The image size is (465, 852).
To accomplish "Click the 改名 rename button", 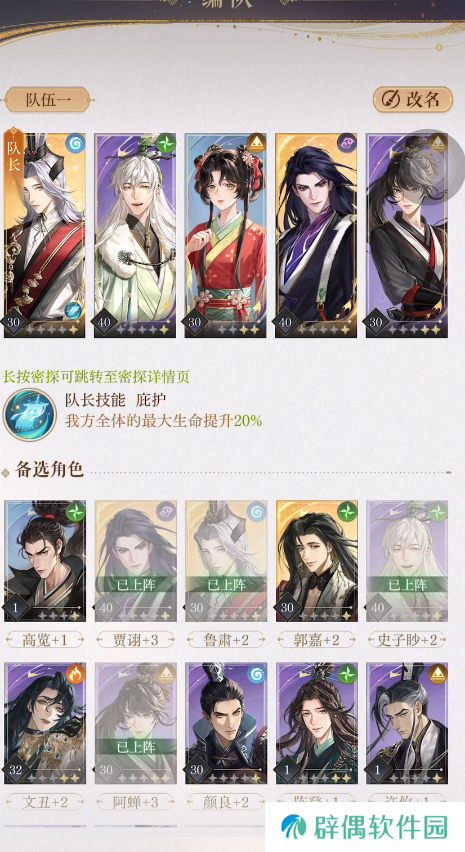I will 412,99.
